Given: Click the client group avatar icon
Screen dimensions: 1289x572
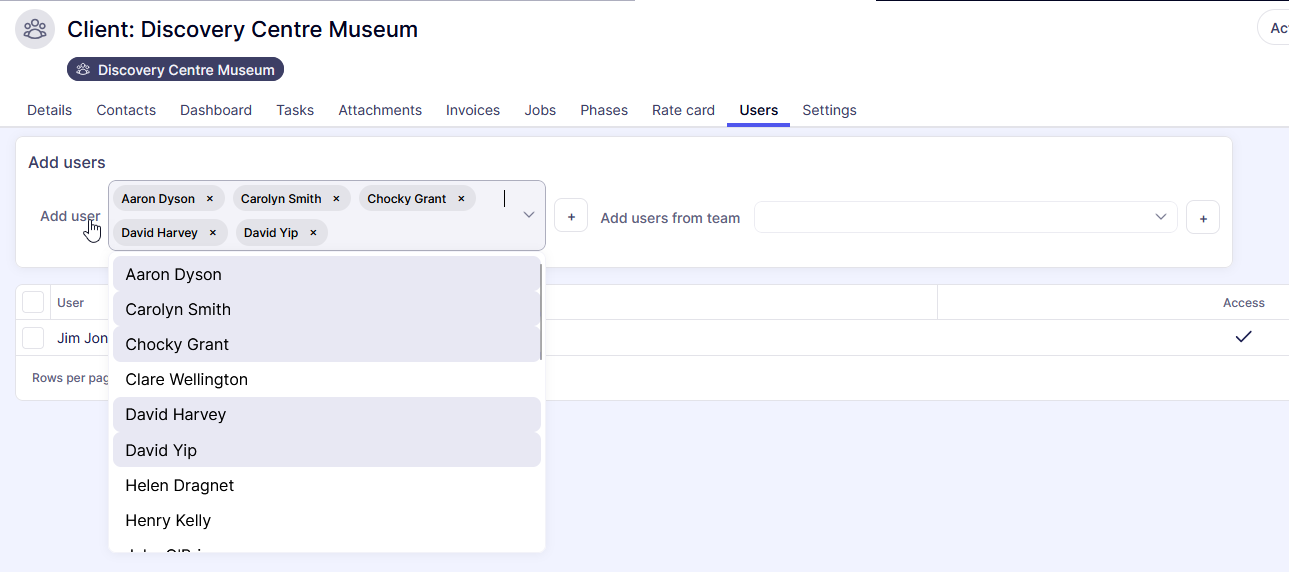Looking at the screenshot, I should click(x=35, y=29).
